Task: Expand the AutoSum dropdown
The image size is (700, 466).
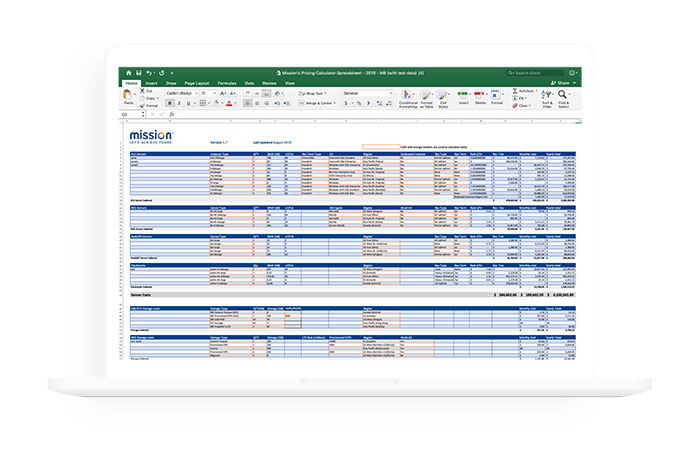Action: point(537,91)
